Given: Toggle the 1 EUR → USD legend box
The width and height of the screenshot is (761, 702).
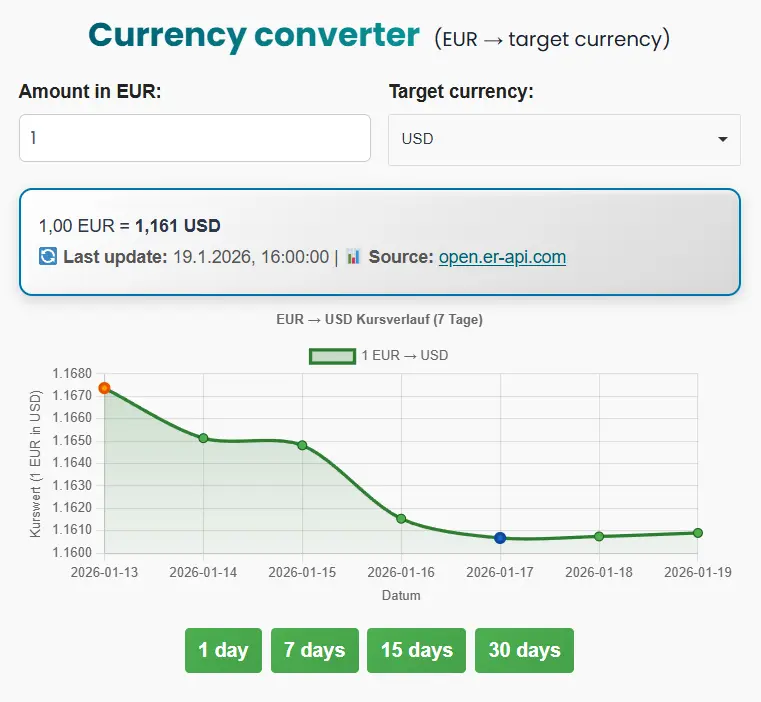Looking at the screenshot, I should [332, 356].
